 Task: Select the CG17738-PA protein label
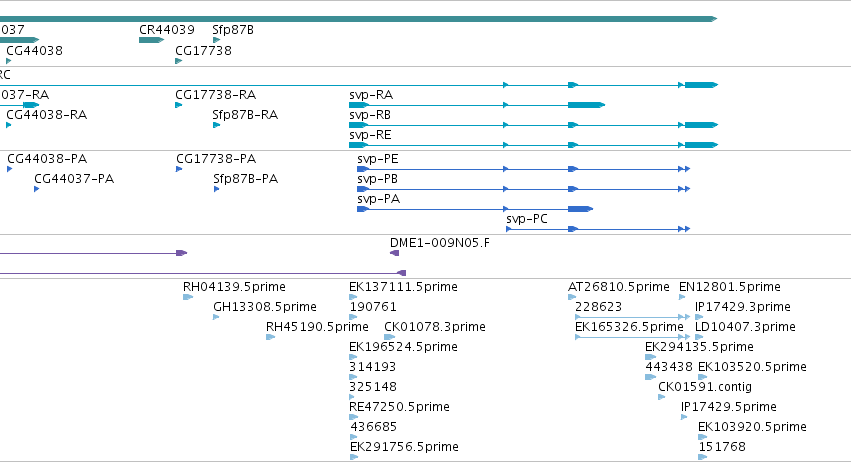pyautogui.click(x=216, y=159)
